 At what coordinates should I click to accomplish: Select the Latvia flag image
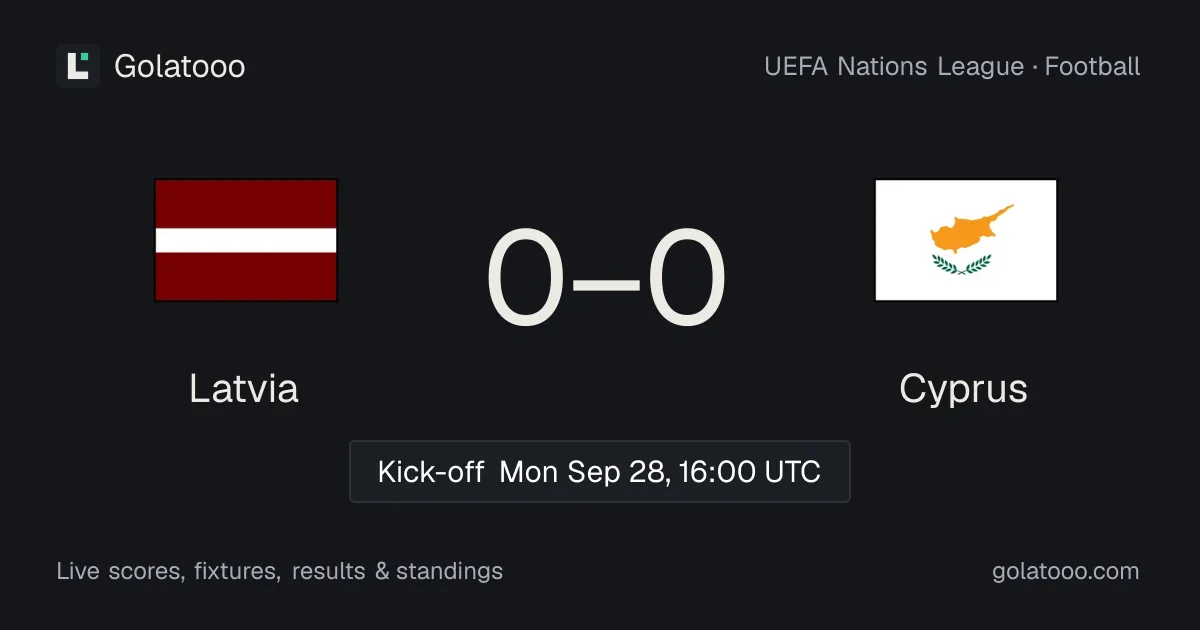click(x=246, y=240)
